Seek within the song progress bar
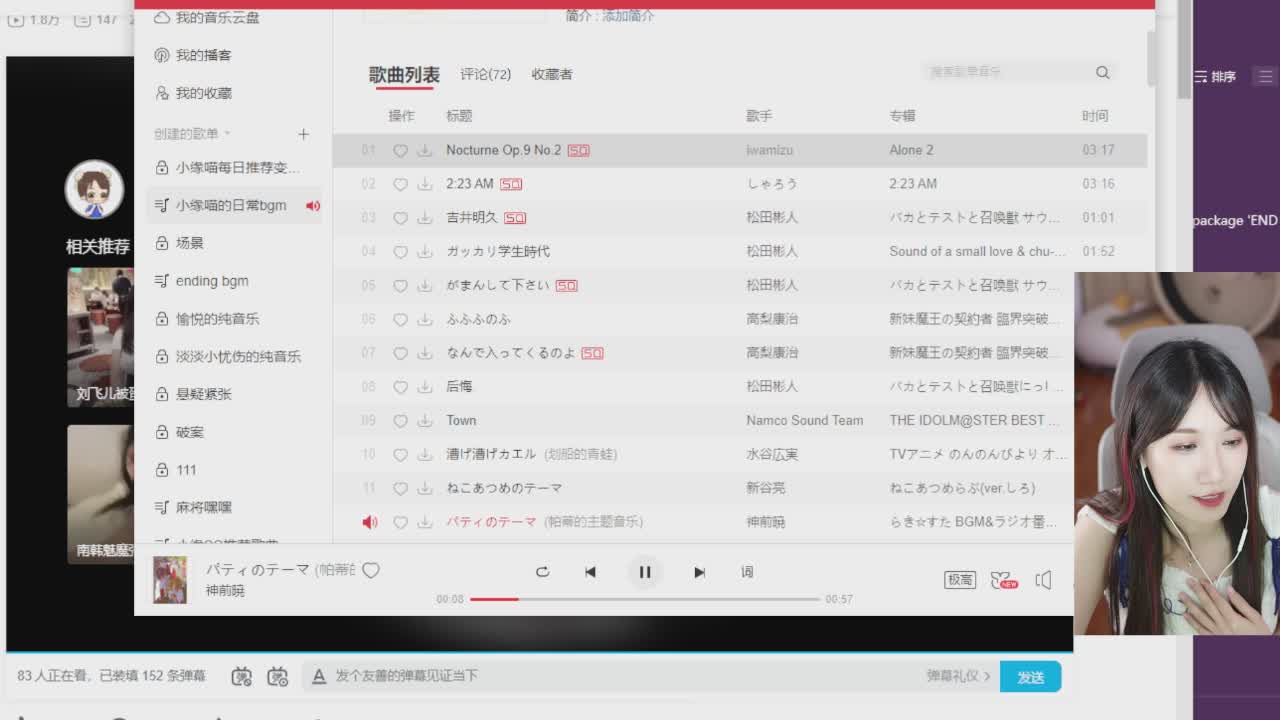Viewport: 1280px width, 720px height. [x=645, y=599]
